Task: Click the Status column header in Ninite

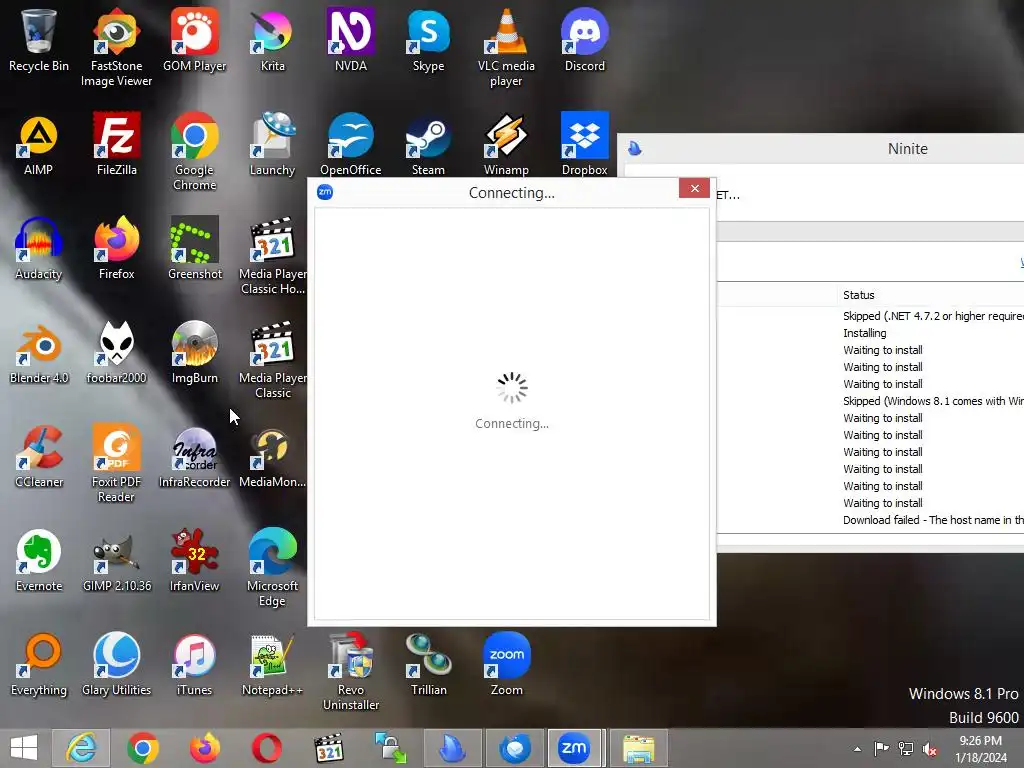Action: click(x=858, y=295)
